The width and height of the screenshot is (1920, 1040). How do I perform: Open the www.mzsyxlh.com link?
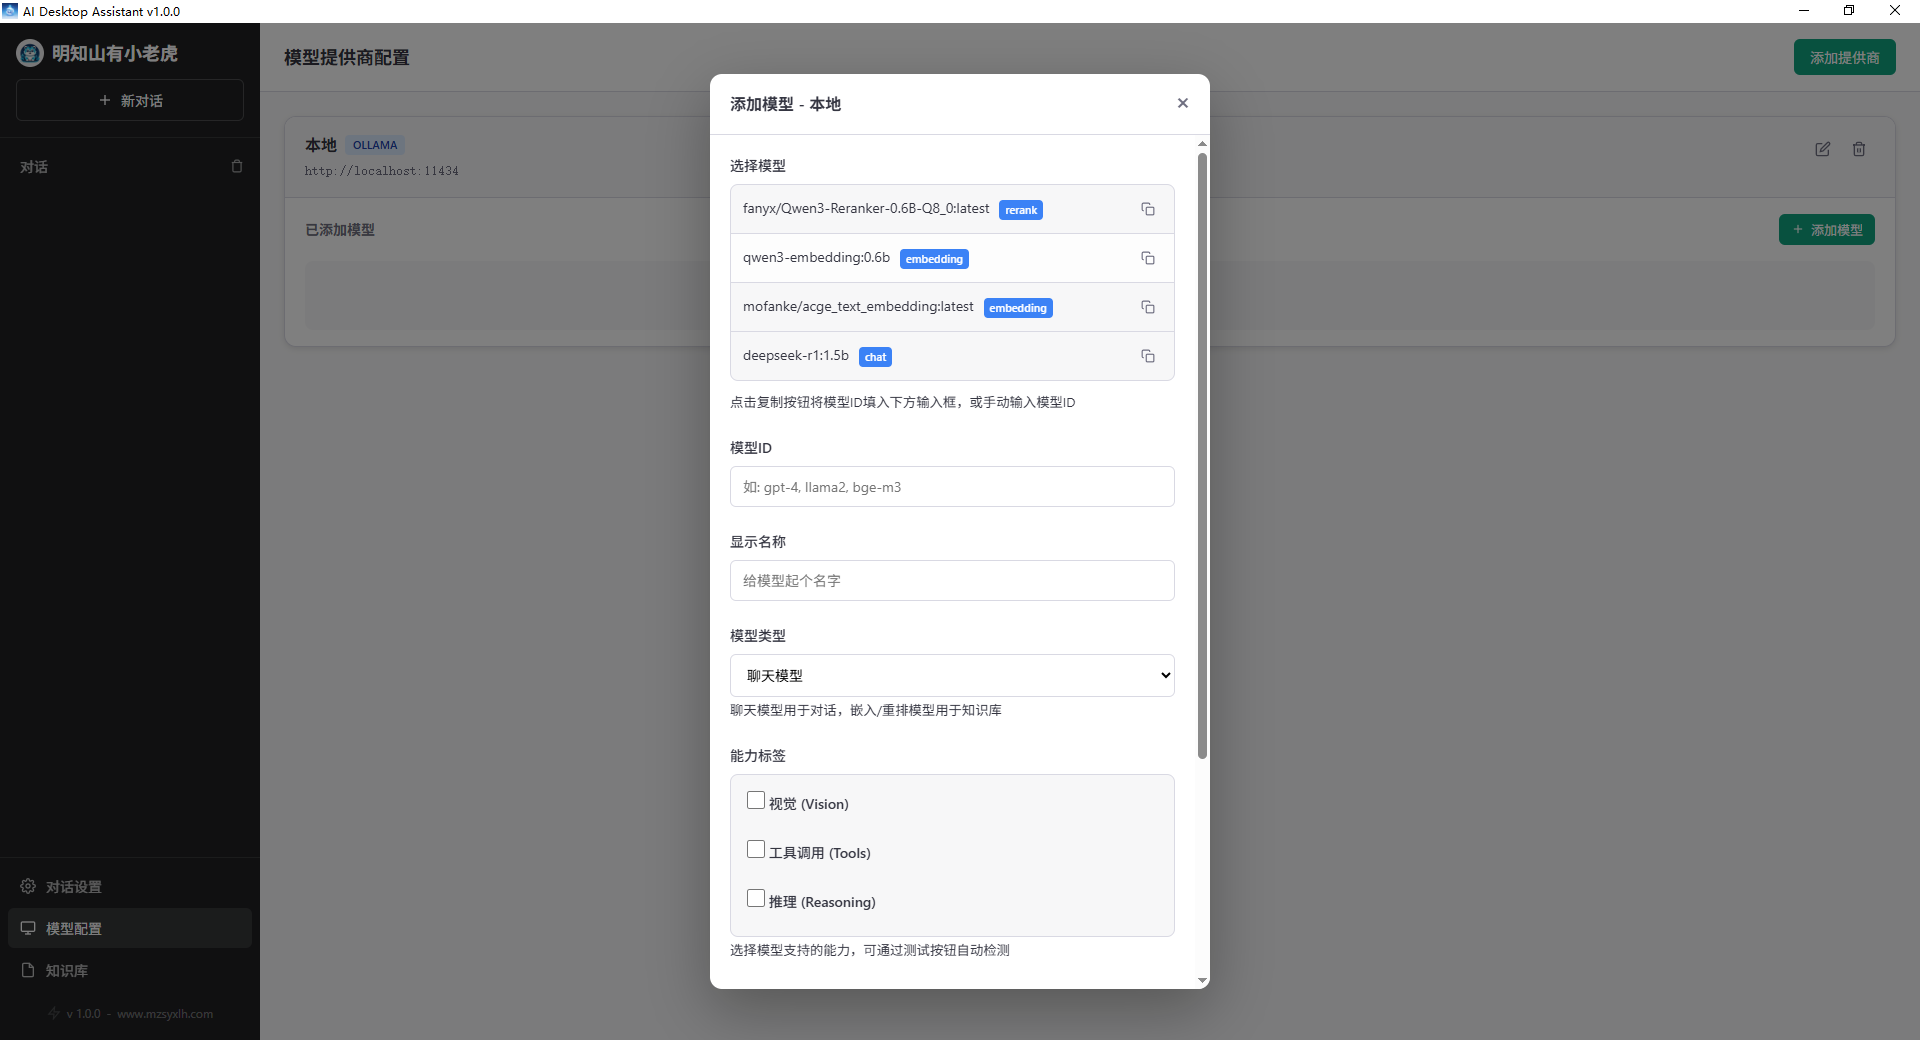[165, 1014]
